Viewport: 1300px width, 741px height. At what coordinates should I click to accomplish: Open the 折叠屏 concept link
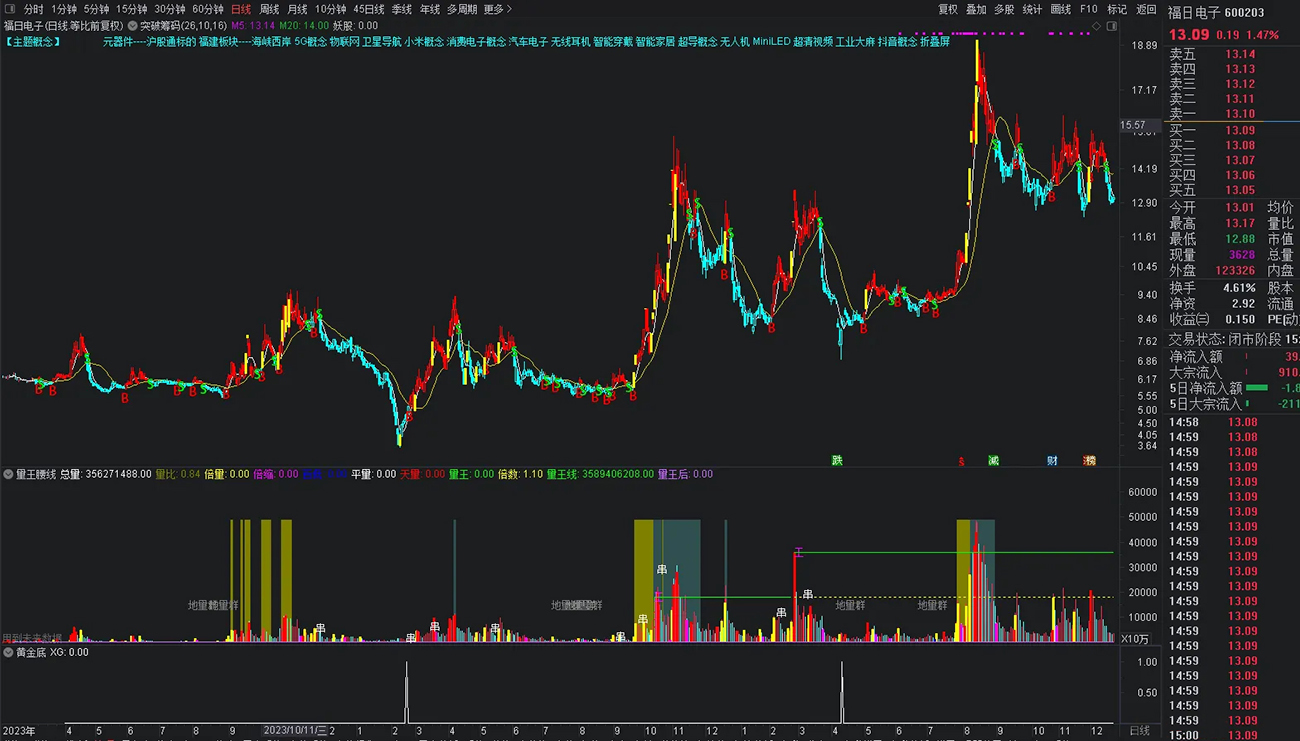pyautogui.click(x=935, y=42)
